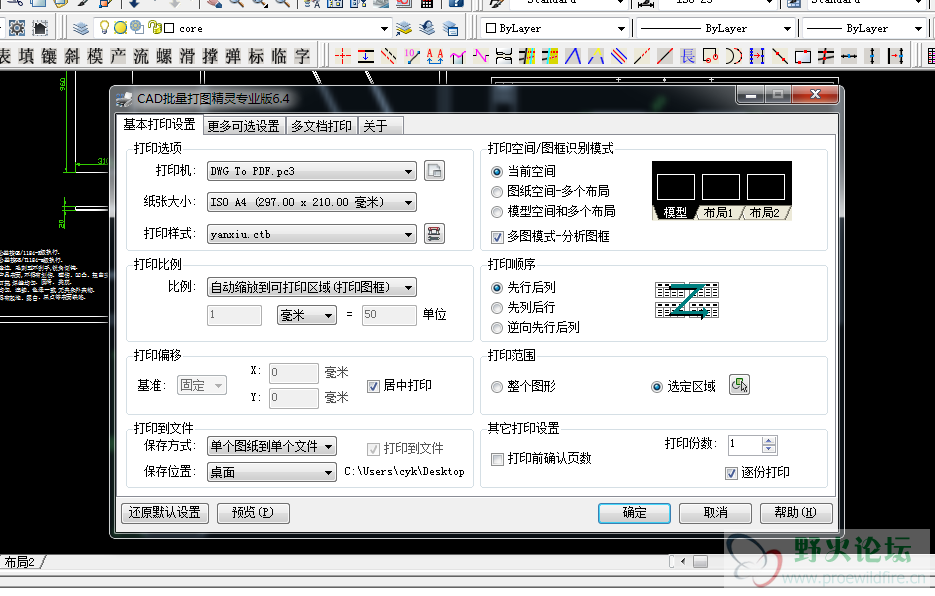Open the 保存方式 dropdown

(271, 446)
